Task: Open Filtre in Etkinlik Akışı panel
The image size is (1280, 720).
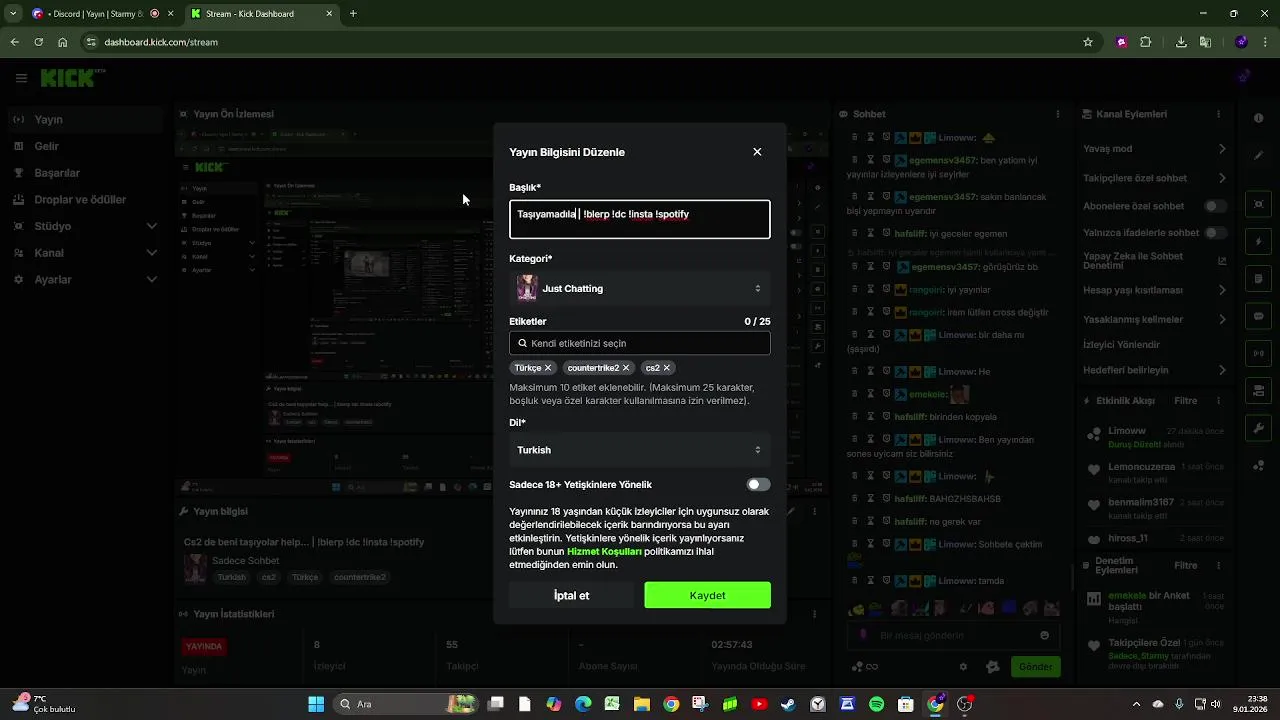Action: click(1185, 401)
